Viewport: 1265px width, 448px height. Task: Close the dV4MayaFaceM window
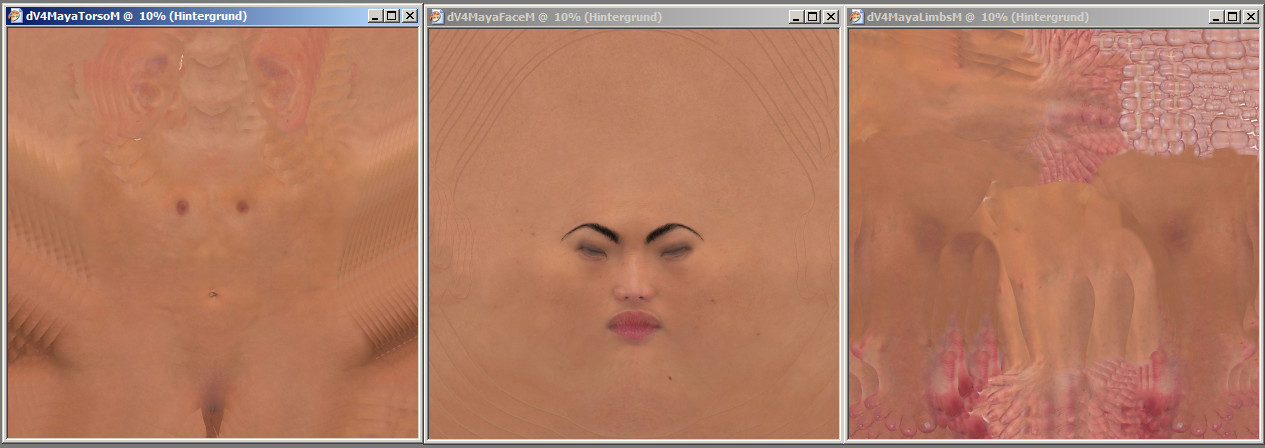830,17
